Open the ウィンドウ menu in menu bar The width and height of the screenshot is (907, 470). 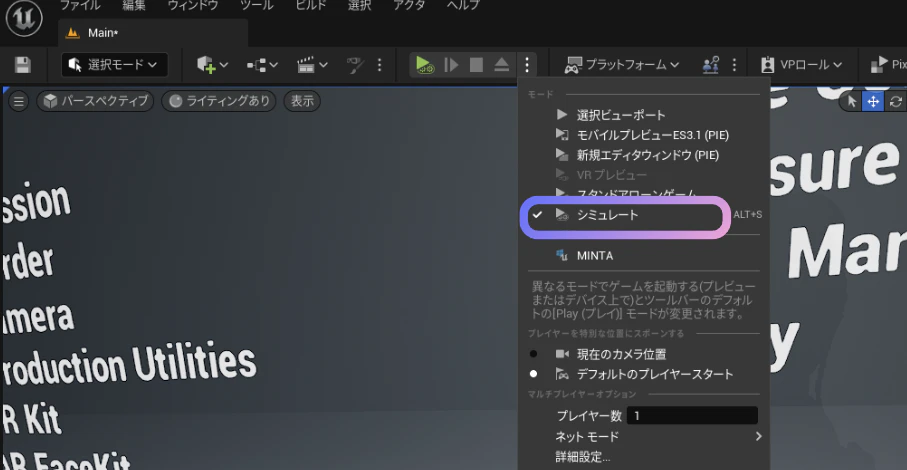point(193,5)
